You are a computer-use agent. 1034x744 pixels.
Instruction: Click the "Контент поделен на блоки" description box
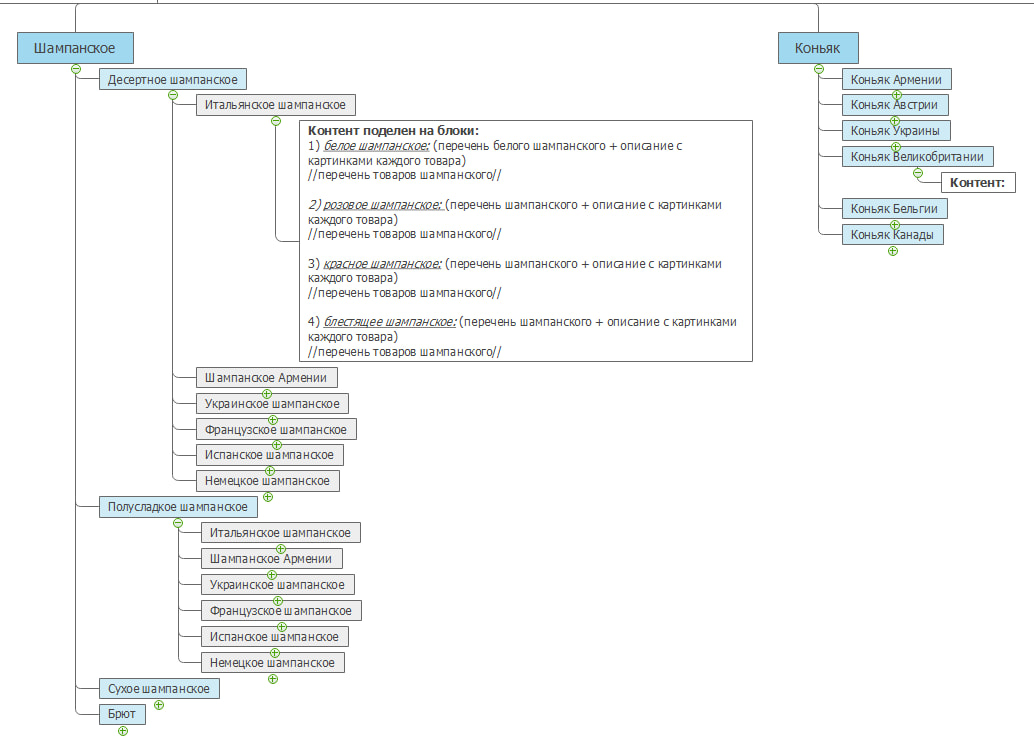[525, 240]
